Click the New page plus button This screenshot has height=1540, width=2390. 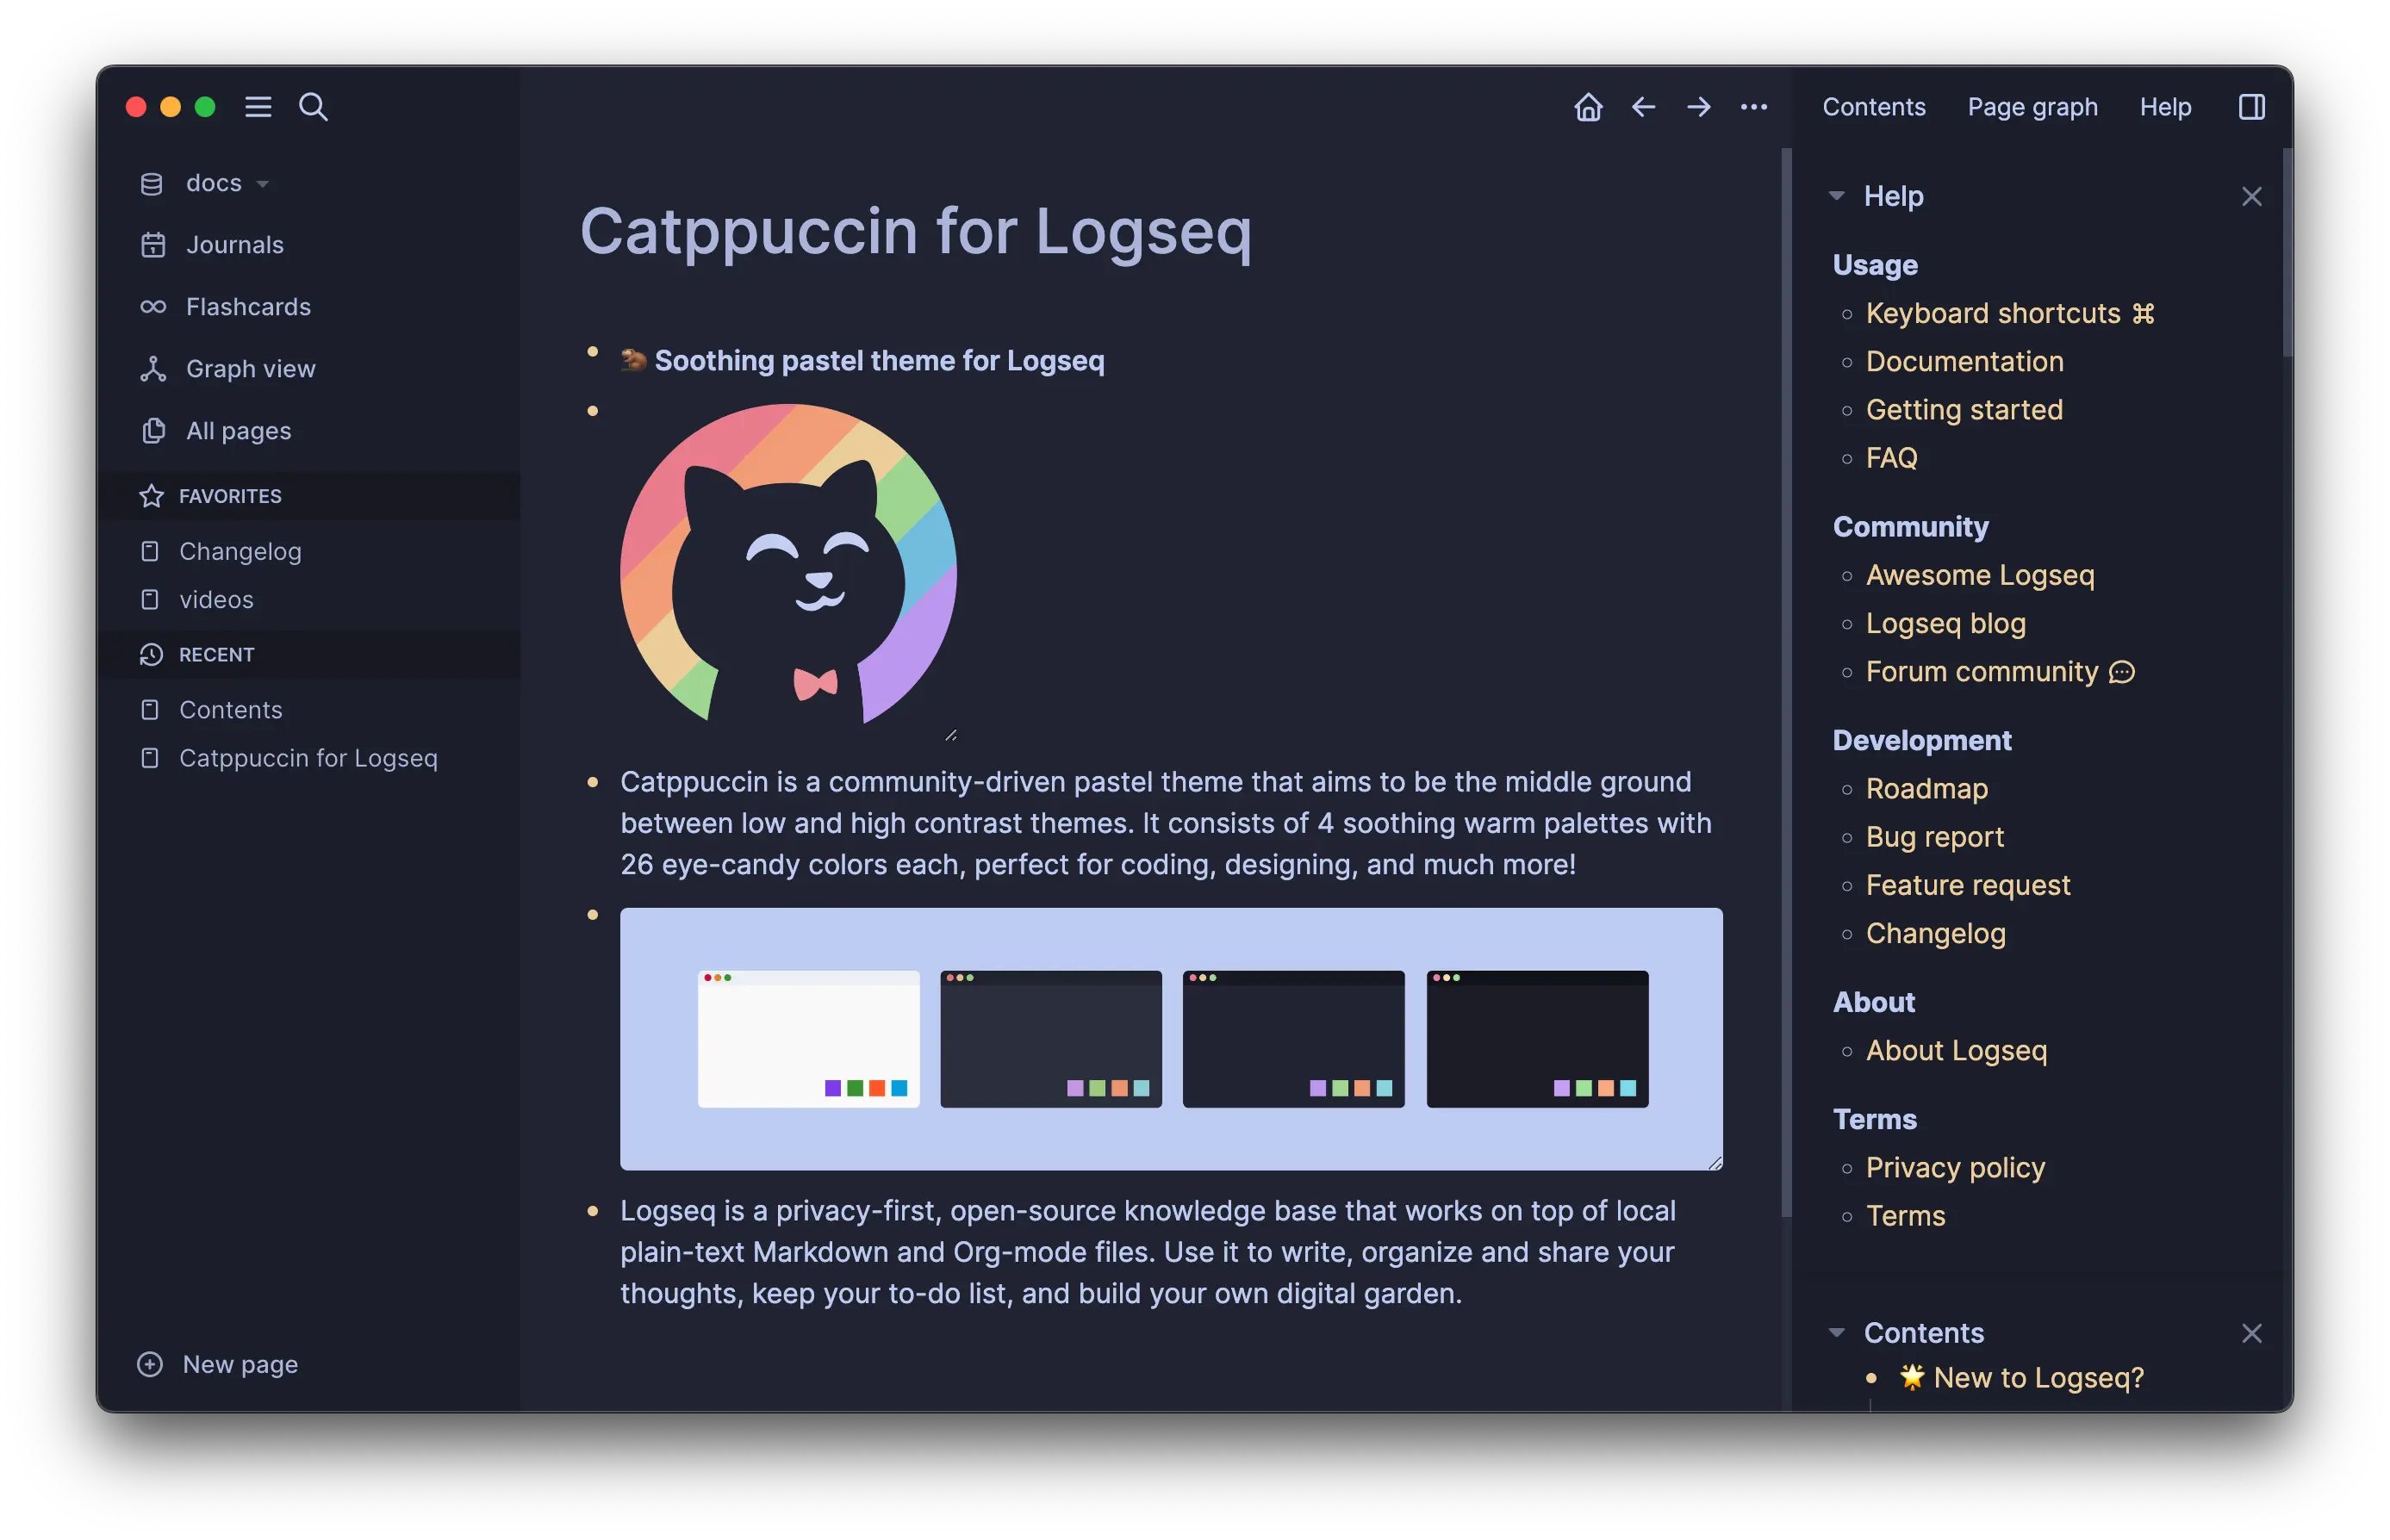point(150,1364)
